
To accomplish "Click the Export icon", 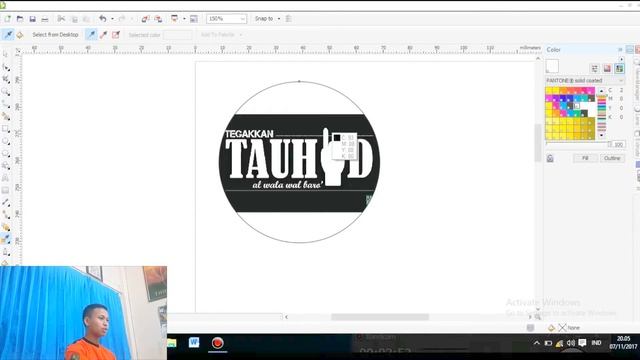I will [x=158, y=19].
